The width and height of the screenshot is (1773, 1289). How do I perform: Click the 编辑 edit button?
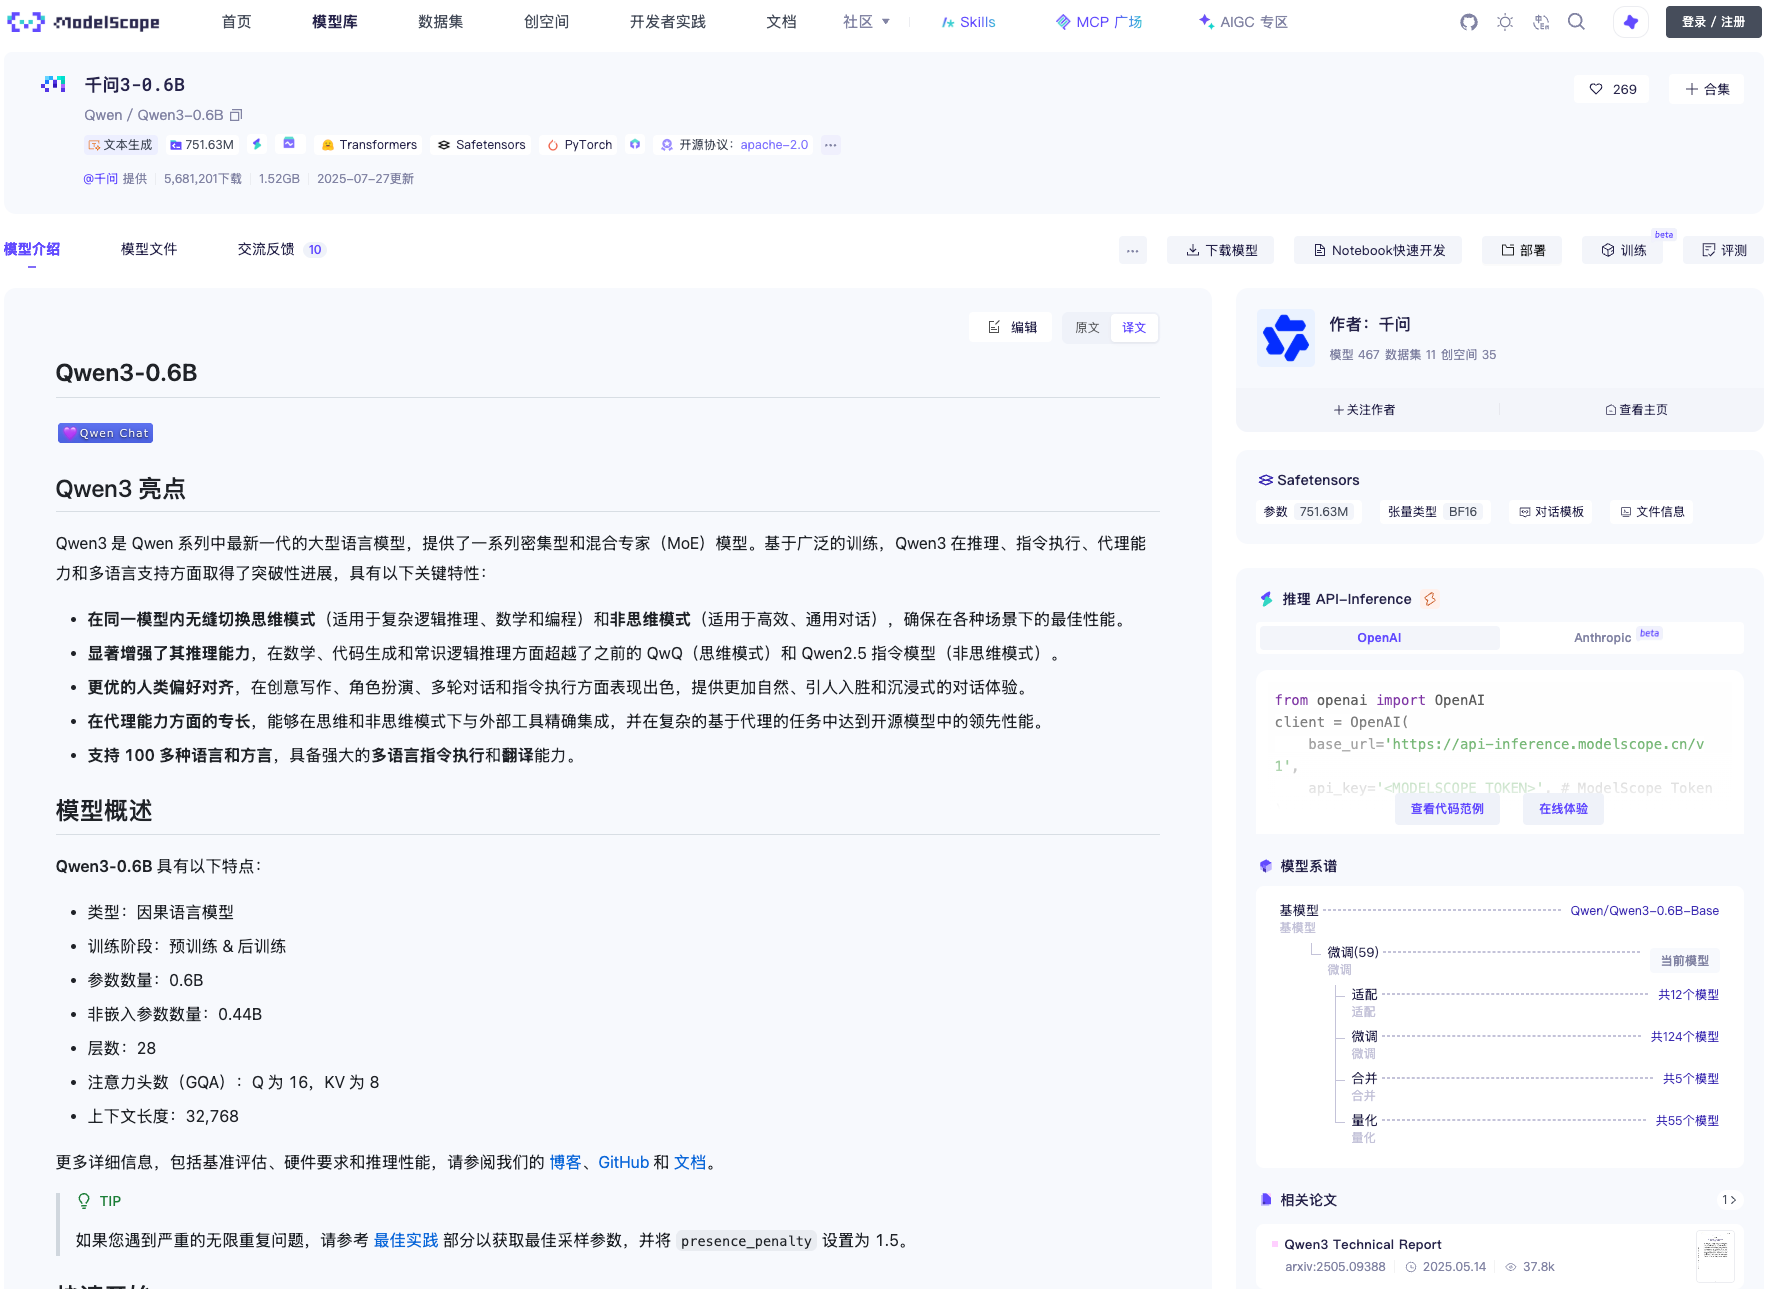pos(1011,328)
